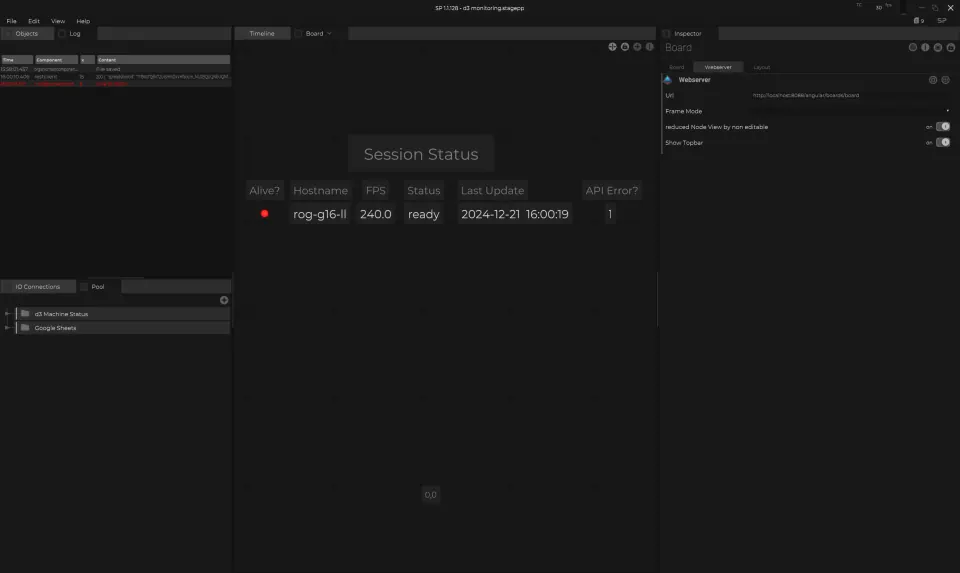
Task: Click the d3 Machine Status folder icon
Action: (25, 313)
